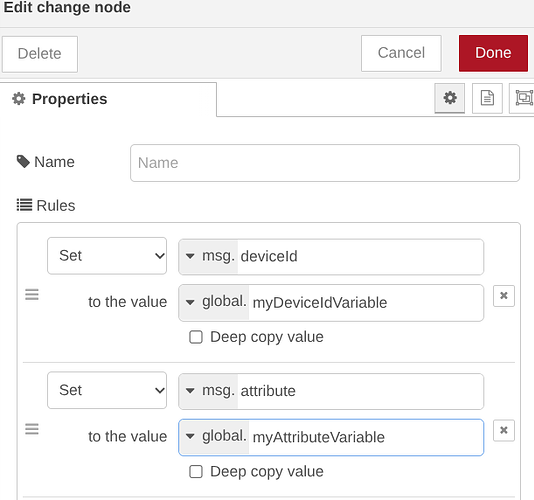This screenshot has height=500, width=534.
Task: Click the Rules list icon
Action: tap(24, 205)
